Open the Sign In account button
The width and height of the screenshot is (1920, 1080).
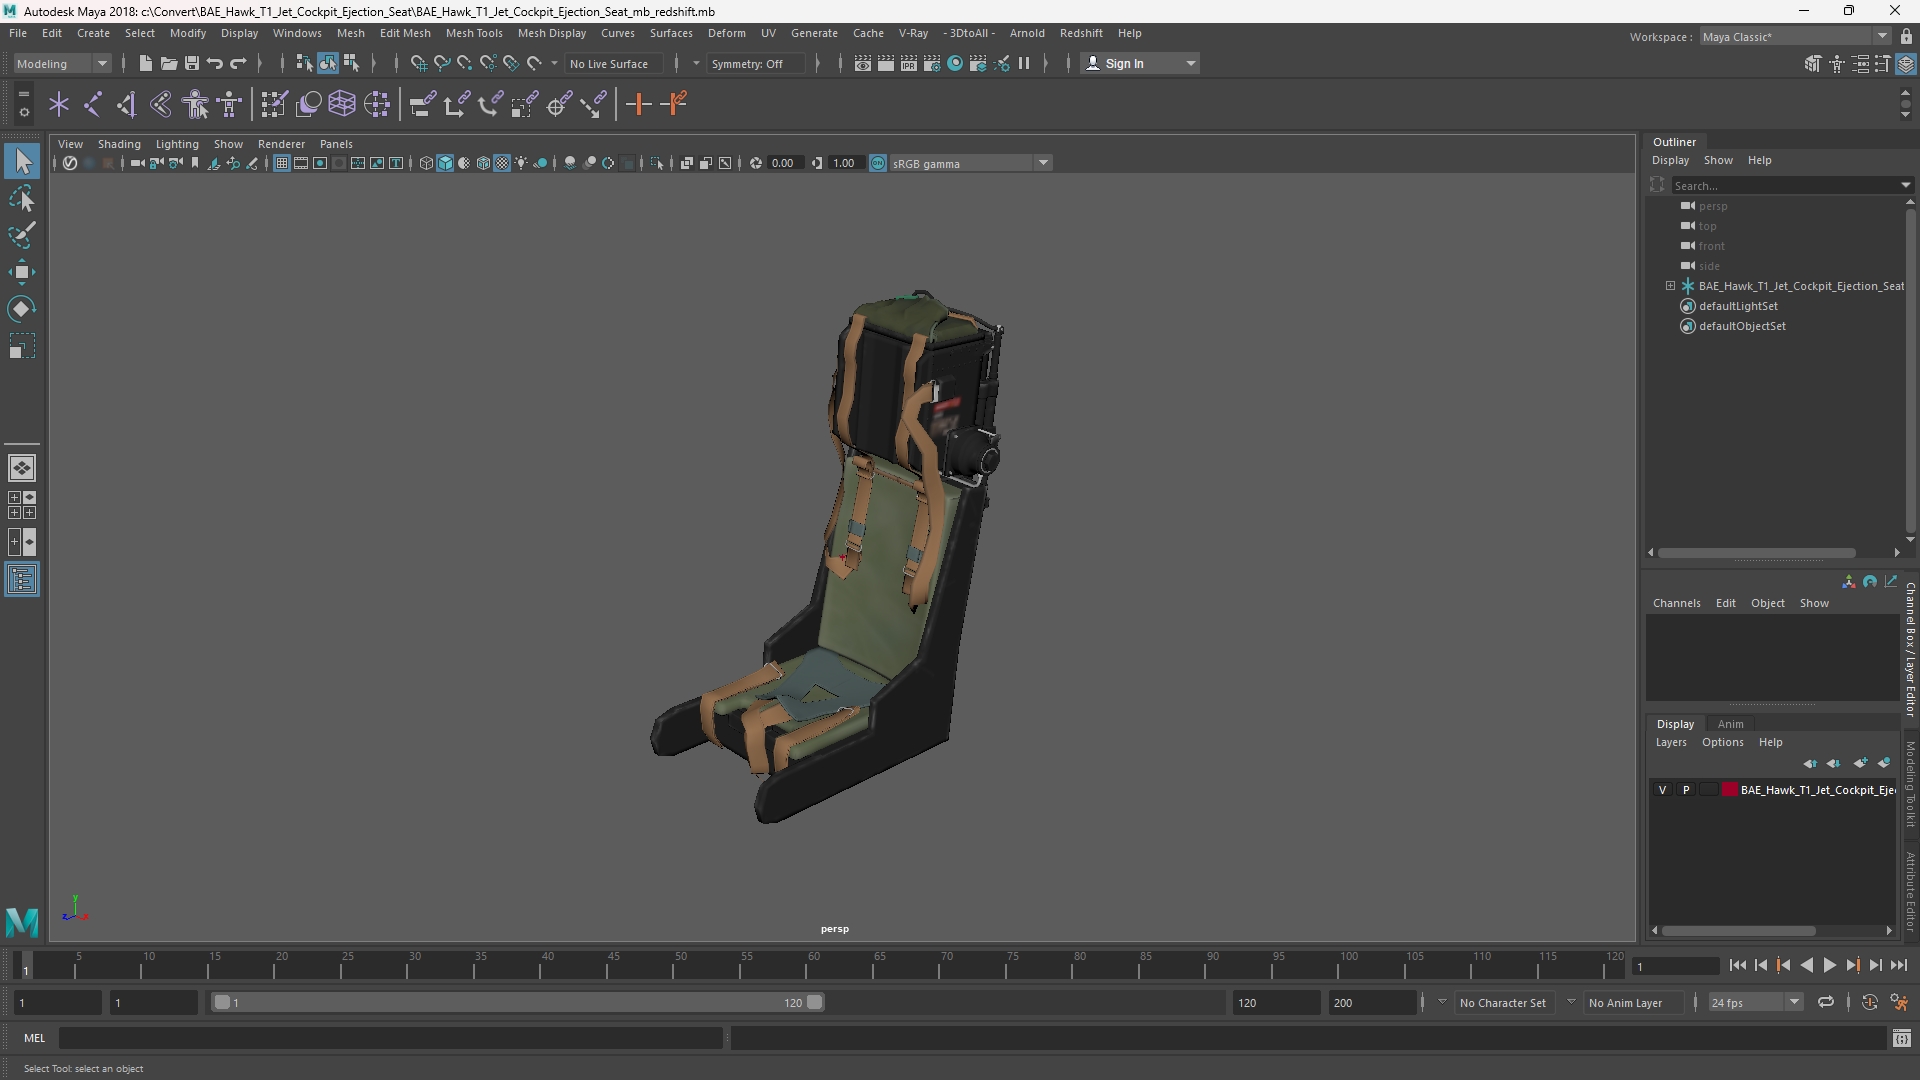pos(1141,64)
